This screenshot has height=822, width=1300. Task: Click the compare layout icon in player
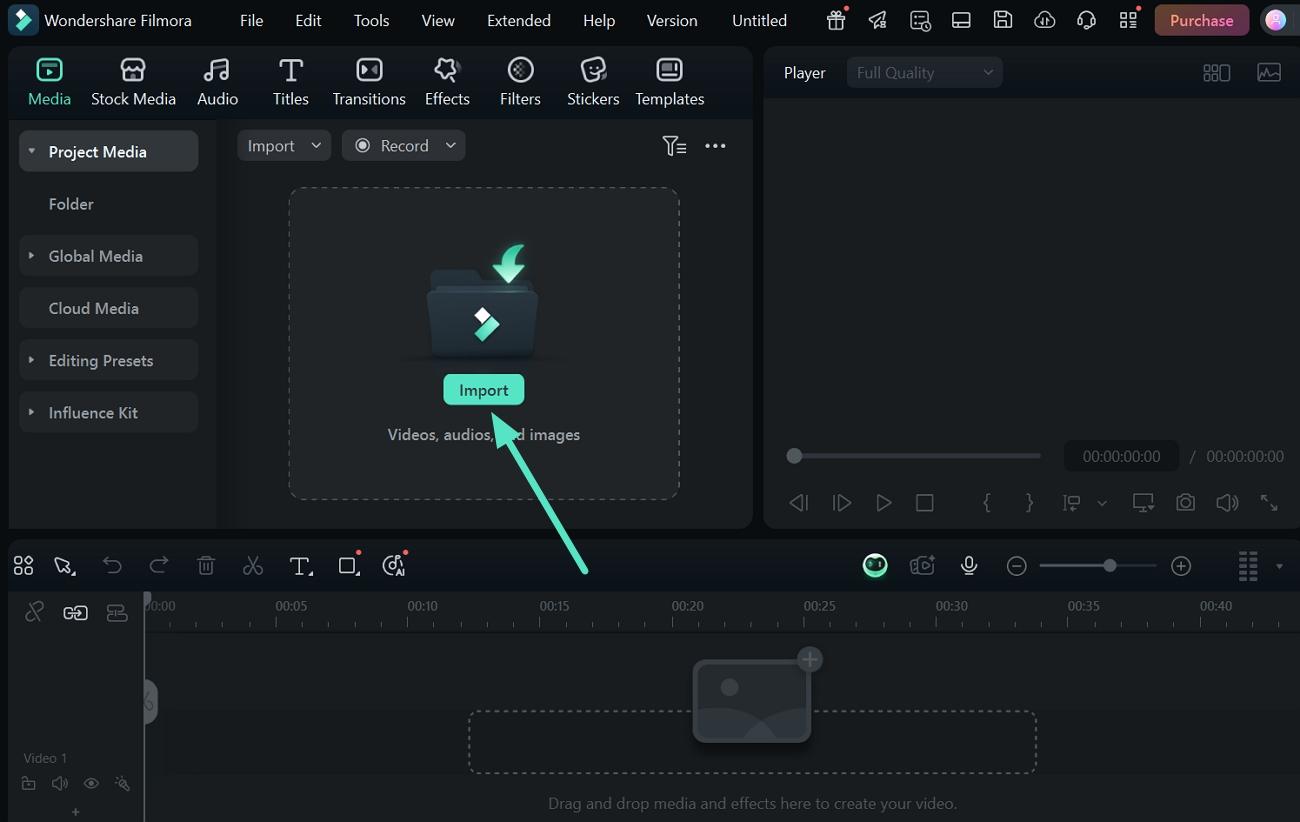coord(1216,73)
